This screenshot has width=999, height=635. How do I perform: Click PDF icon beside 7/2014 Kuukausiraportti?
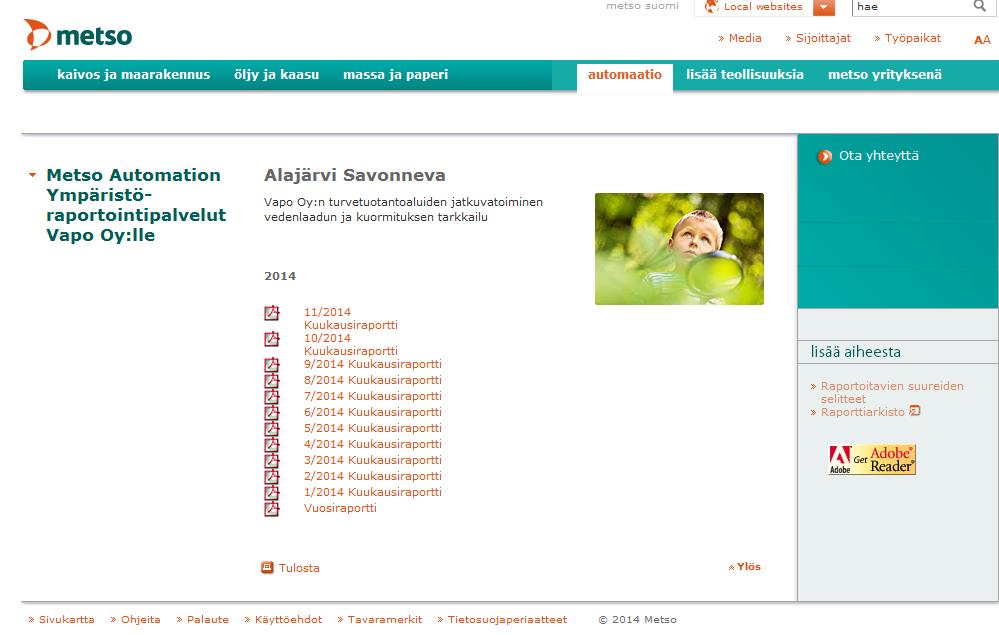click(272, 397)
